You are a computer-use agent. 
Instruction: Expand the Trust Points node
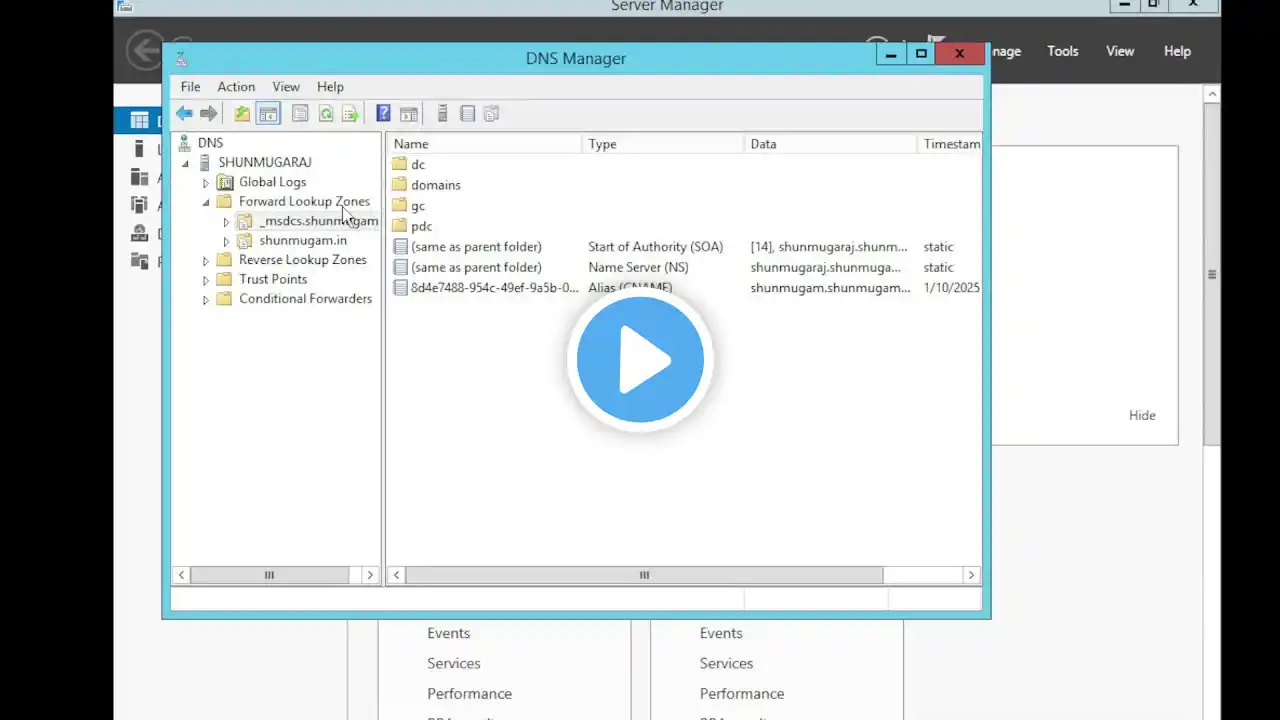click(x=206, y=280)
